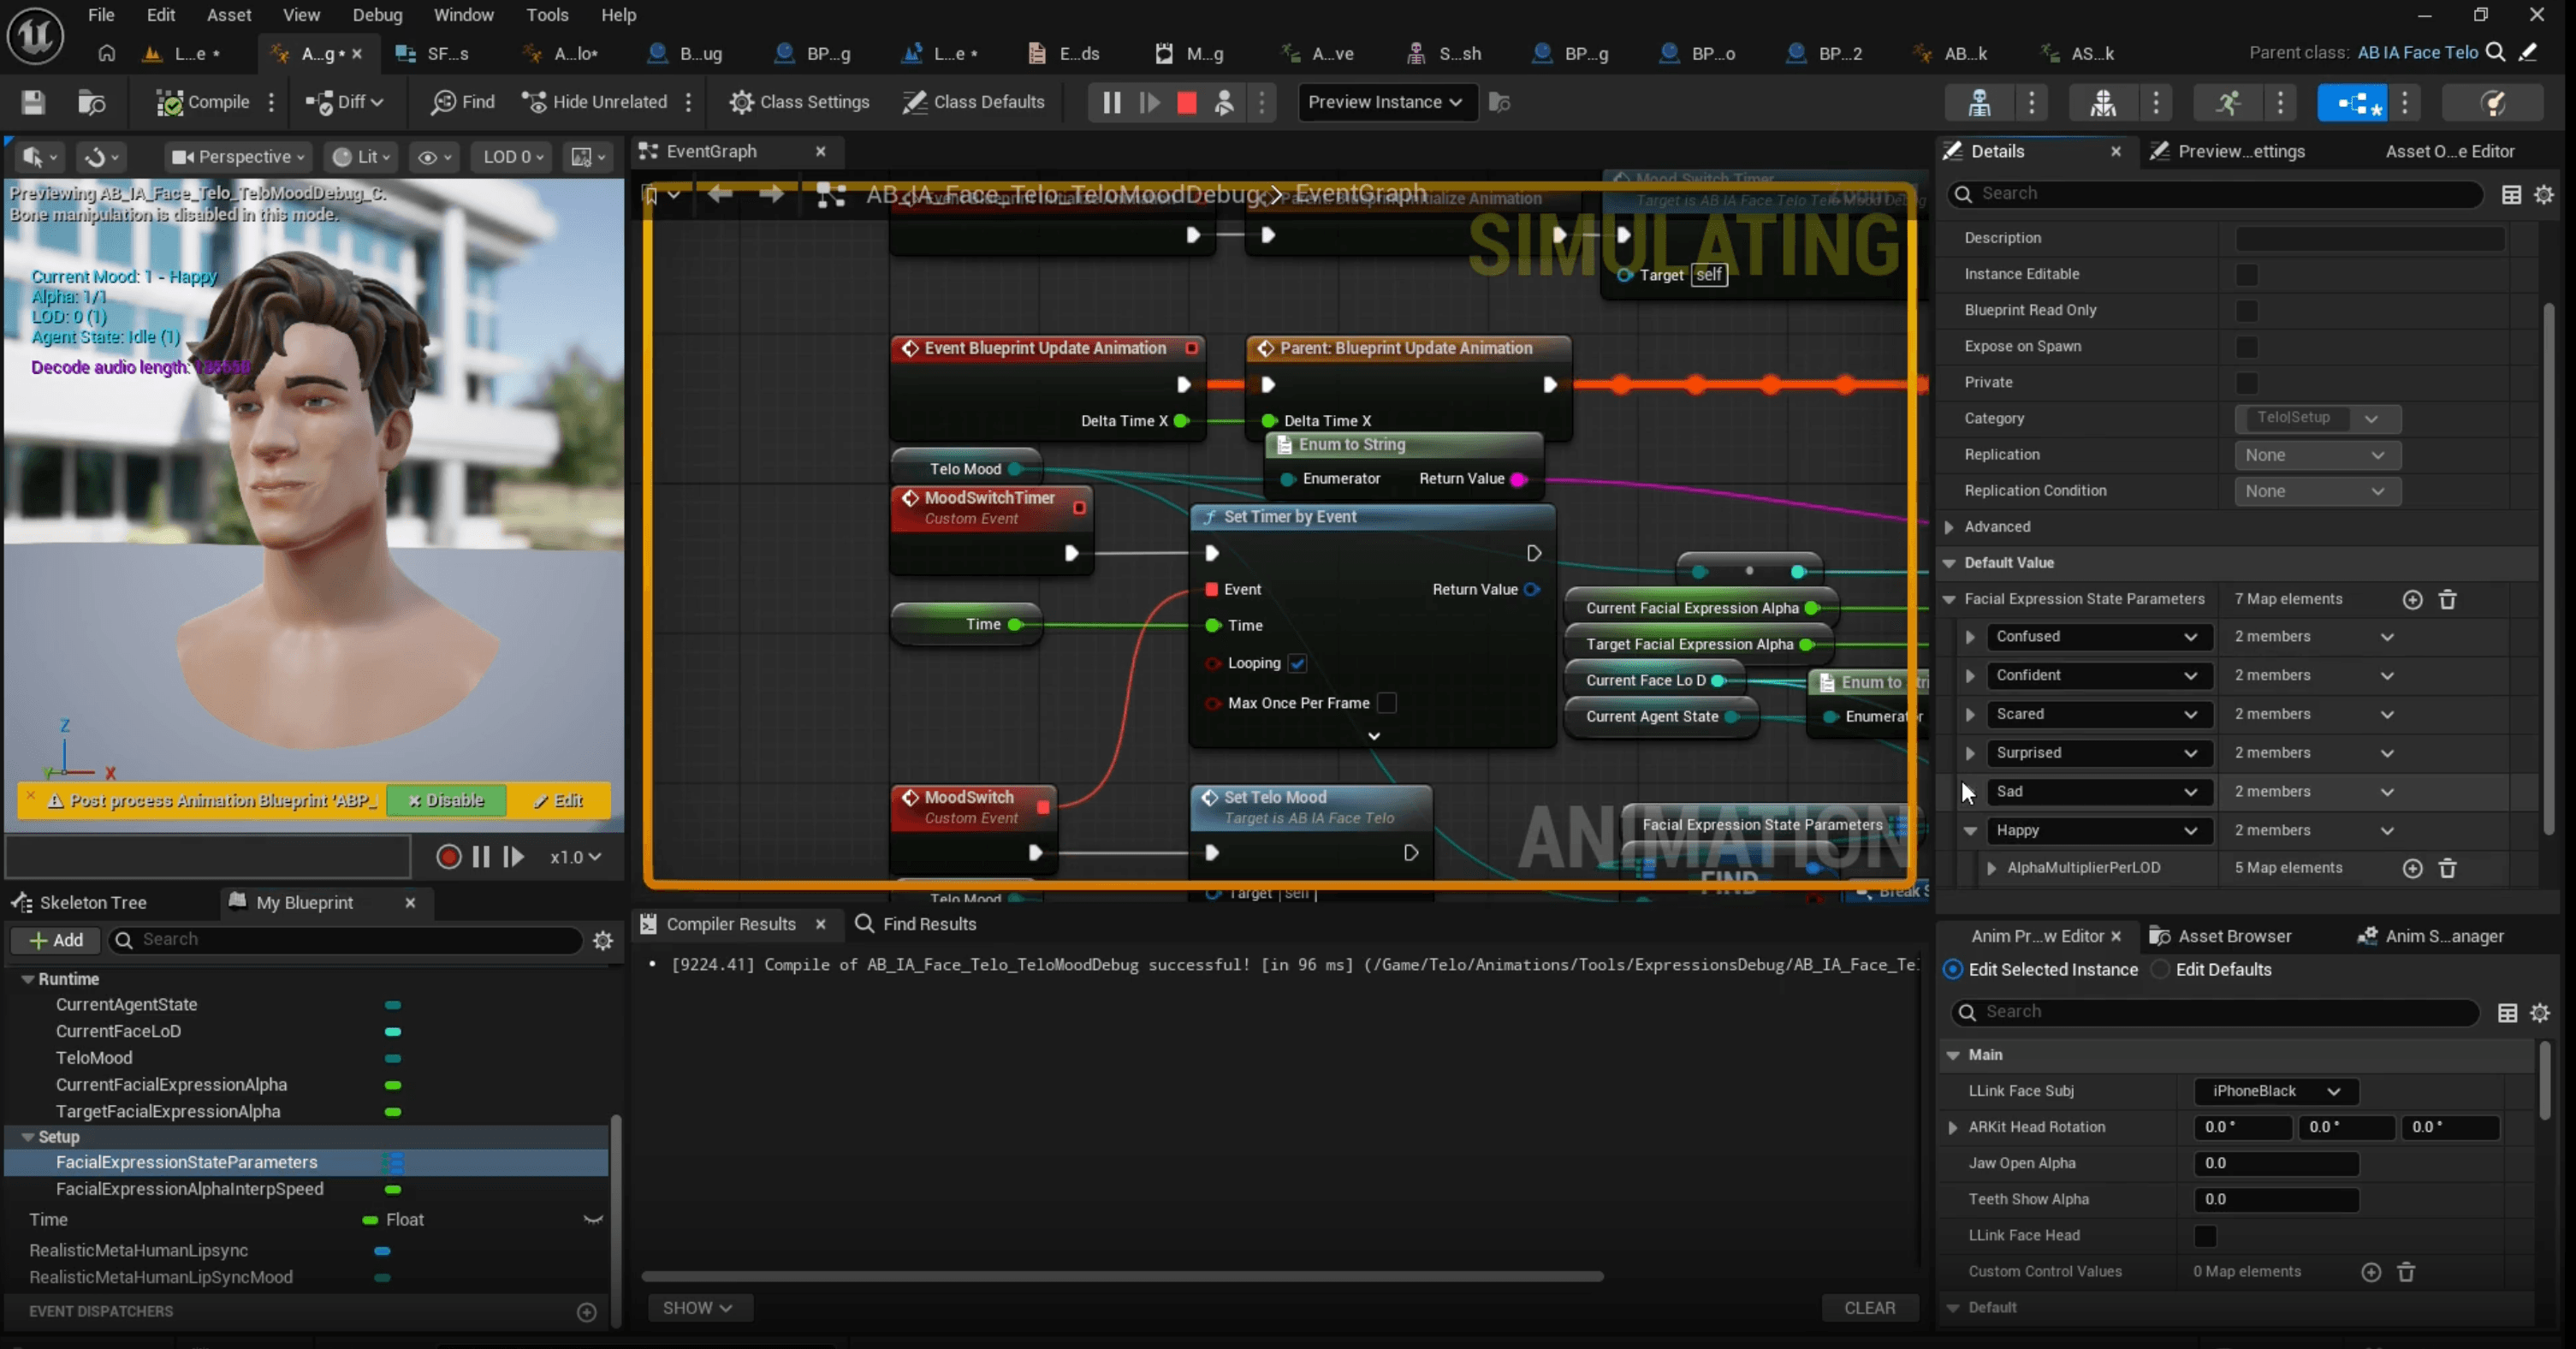Start recording with the red record button
Image resolution: width=2576 pixels, height=1349 pixels.
click(449, 857)
